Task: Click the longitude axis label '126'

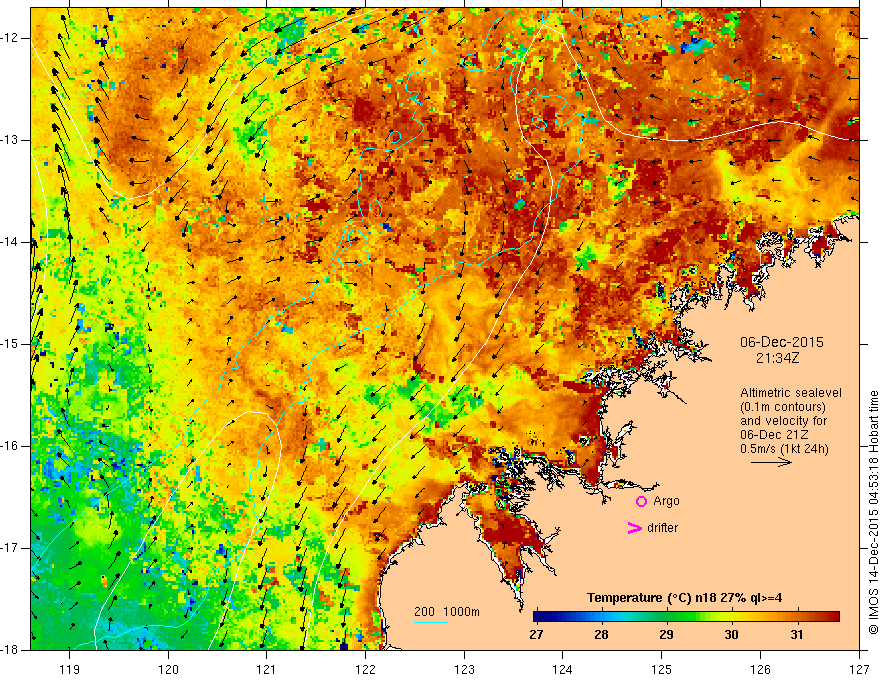Action: point(760,669)
